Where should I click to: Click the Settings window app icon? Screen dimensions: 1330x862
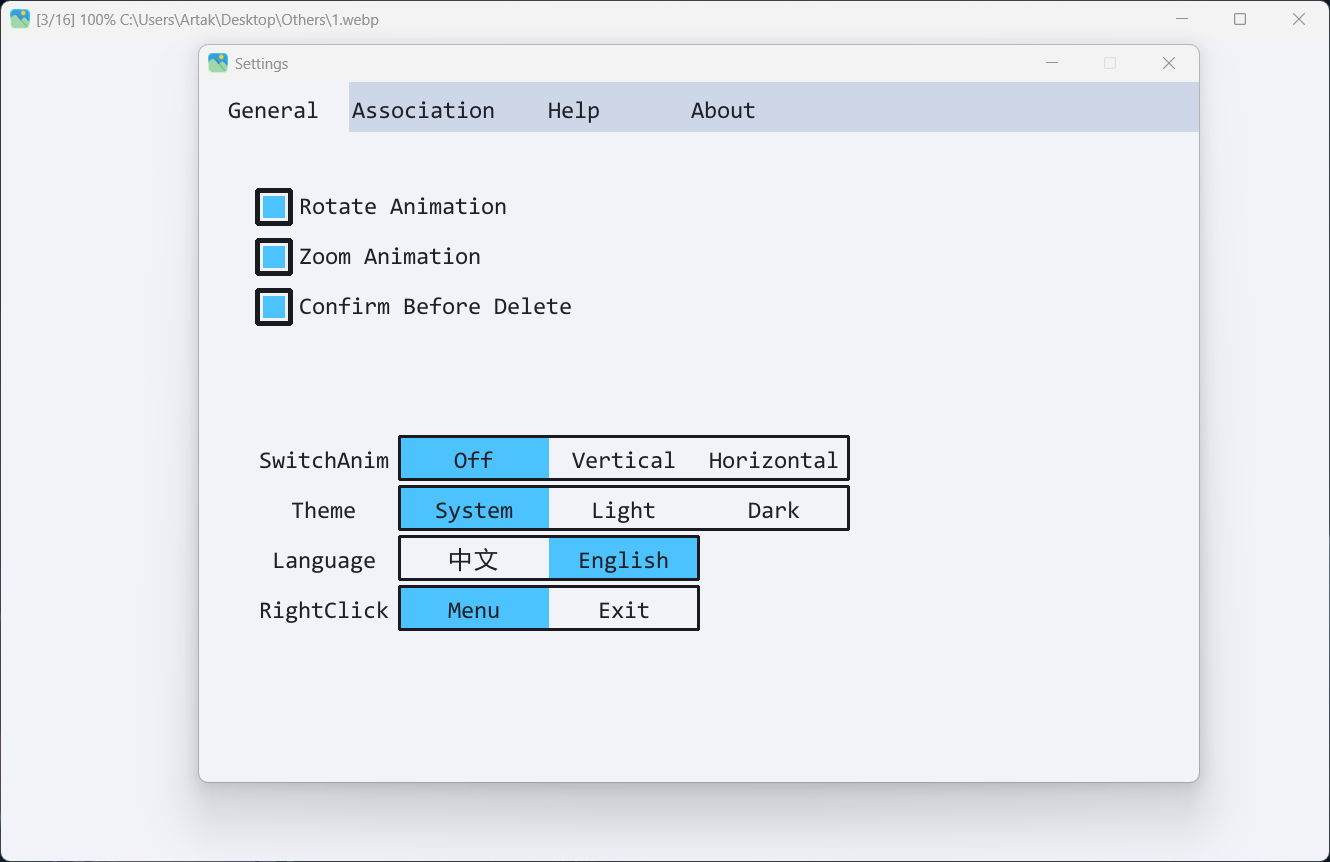pos(218,63)
